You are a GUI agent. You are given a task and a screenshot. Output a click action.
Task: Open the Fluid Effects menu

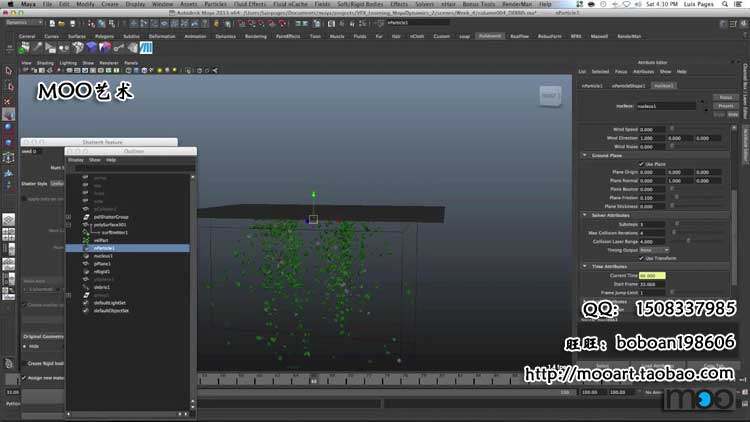(250, 4)
